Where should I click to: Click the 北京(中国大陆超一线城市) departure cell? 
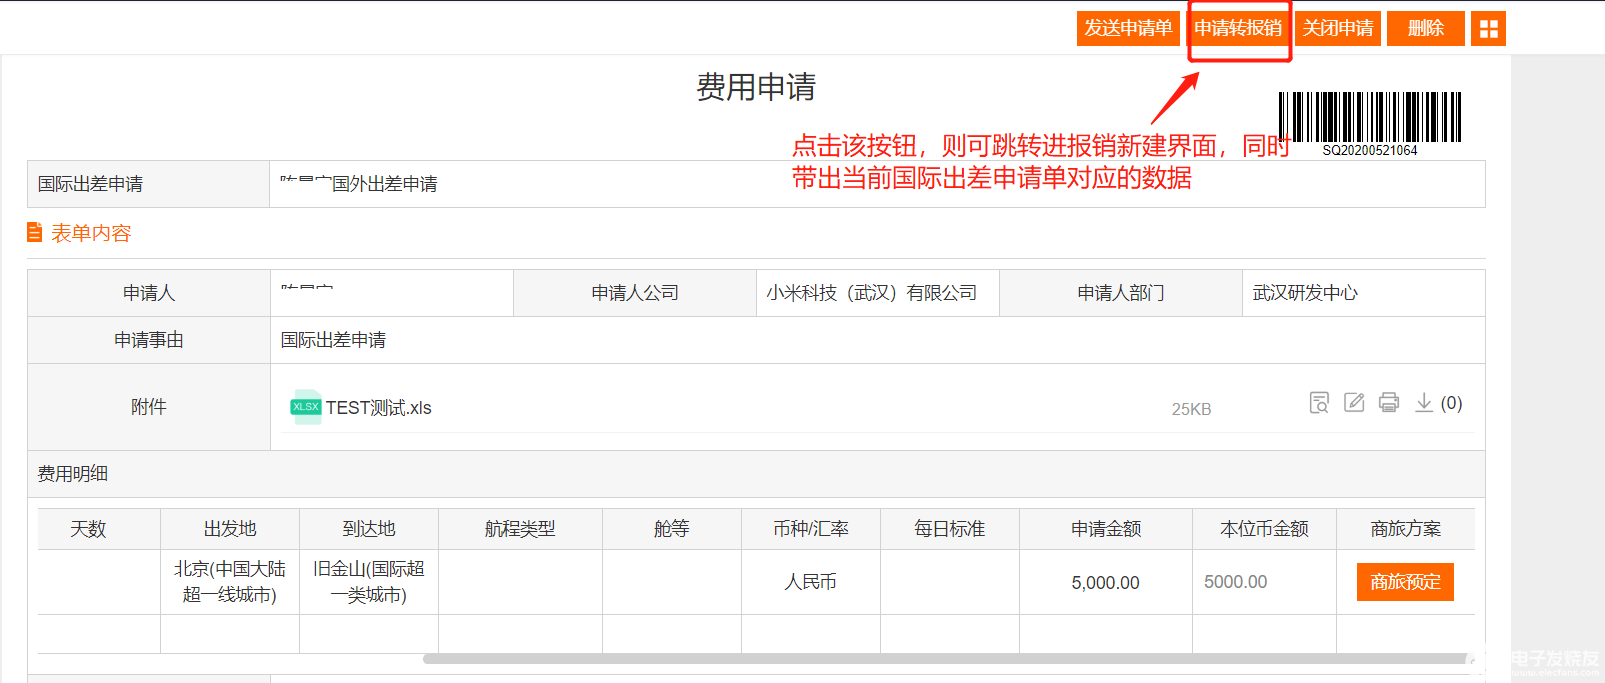click(230, 582)
